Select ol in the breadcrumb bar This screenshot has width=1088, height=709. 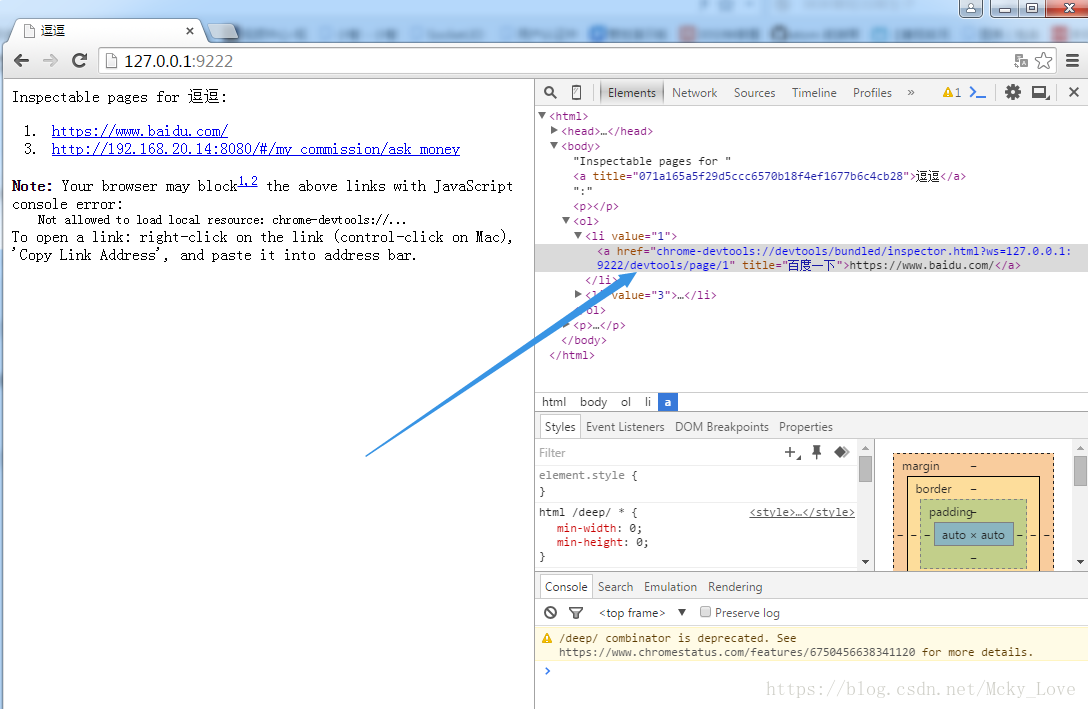click(x=626, y=402)
